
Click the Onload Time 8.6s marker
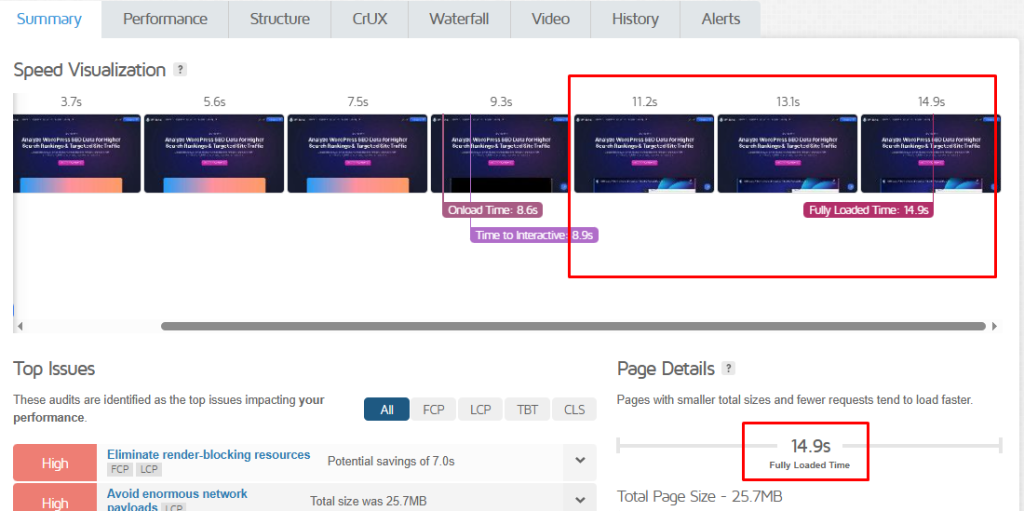(493, 210)
